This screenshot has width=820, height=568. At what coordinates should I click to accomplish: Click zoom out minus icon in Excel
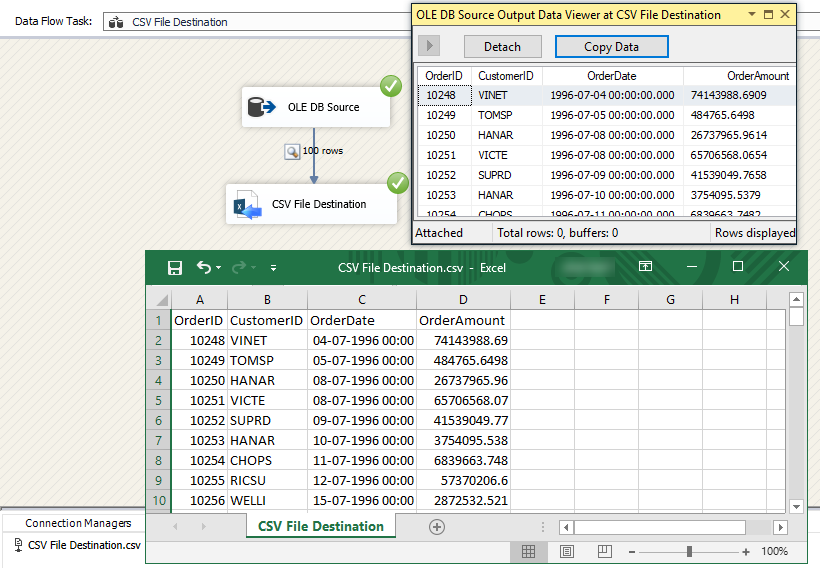[632, 552]
